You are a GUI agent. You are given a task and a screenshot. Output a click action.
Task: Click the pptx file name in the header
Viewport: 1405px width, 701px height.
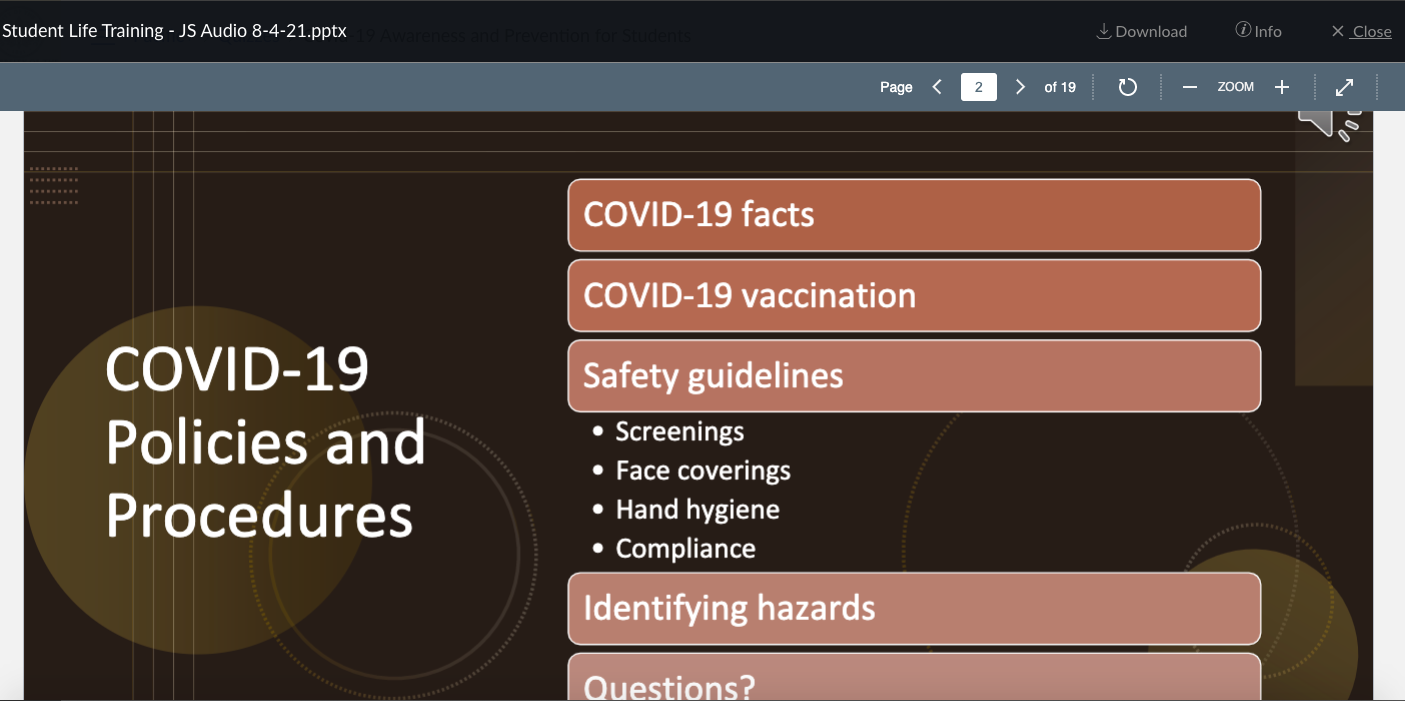pyautogui.click(x=174, y=31)
